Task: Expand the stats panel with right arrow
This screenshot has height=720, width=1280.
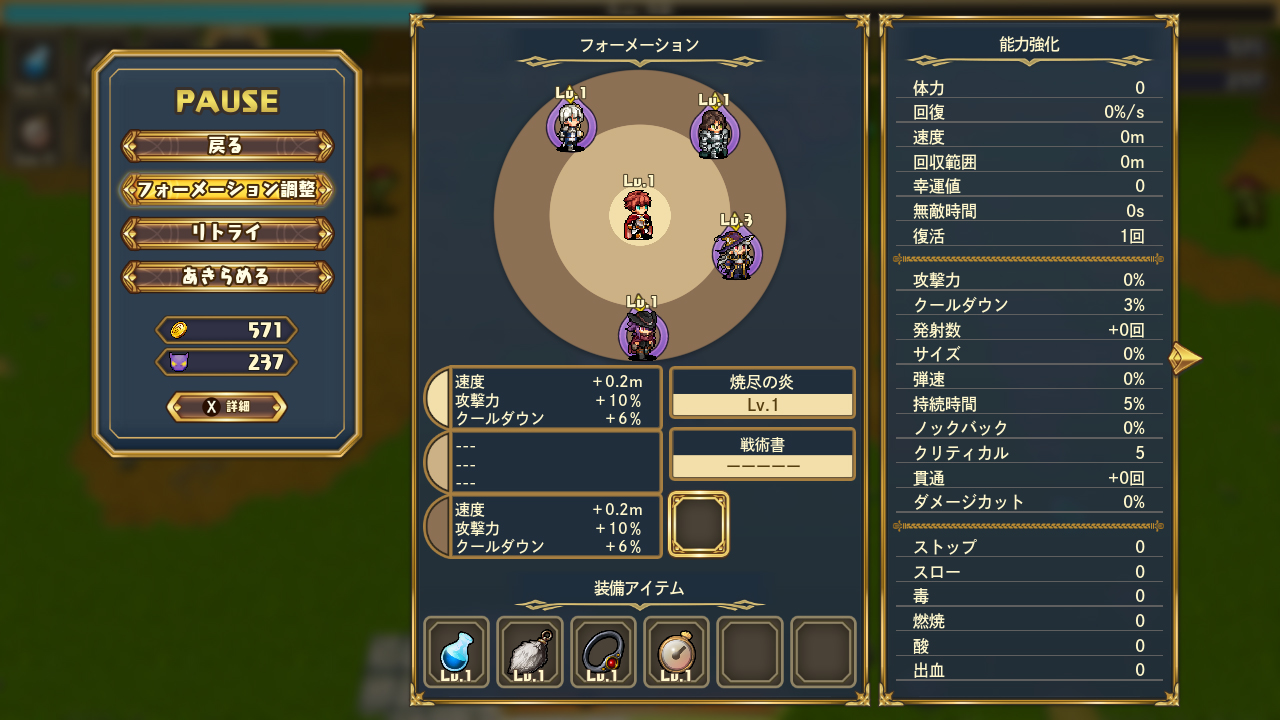Action: coord(1186,357)
